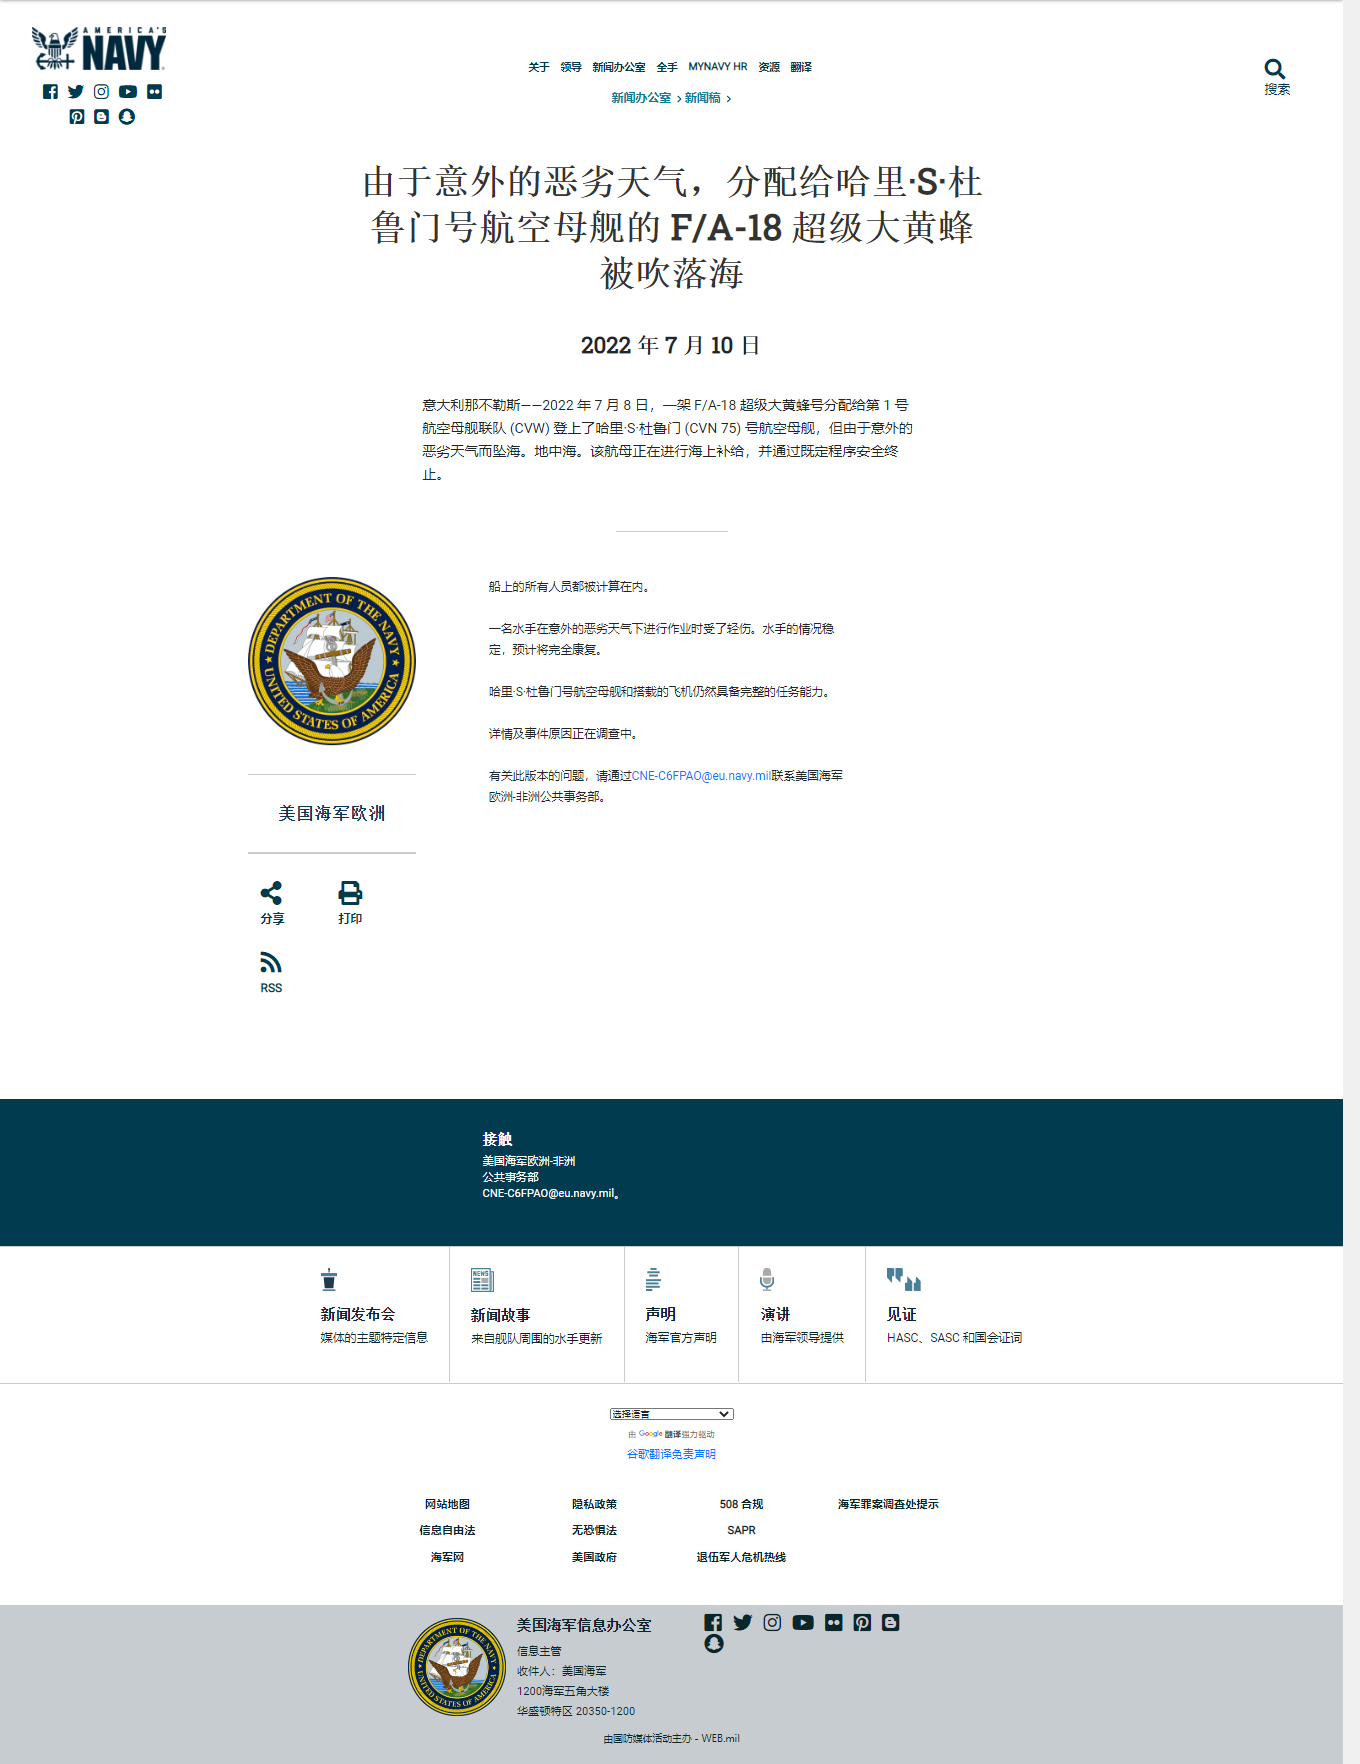This screenshot has width=1360, height=1764.
Task: Open the SAPR footer link
Action: pos(741,1530)
